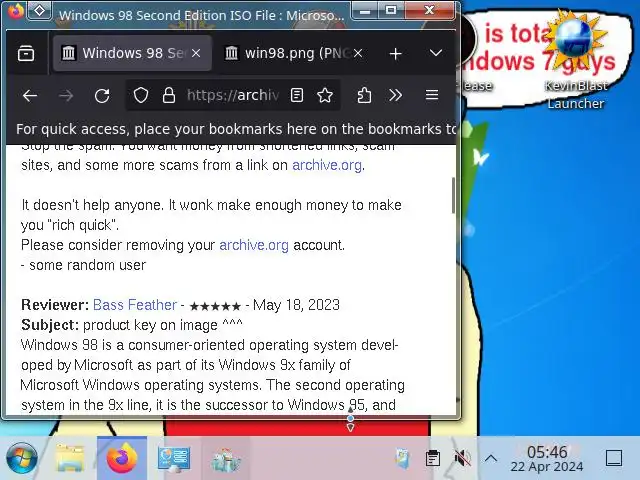Close the Windows 98 Se tab
This screenshot has width=640, height=480.
pos(196,53)
